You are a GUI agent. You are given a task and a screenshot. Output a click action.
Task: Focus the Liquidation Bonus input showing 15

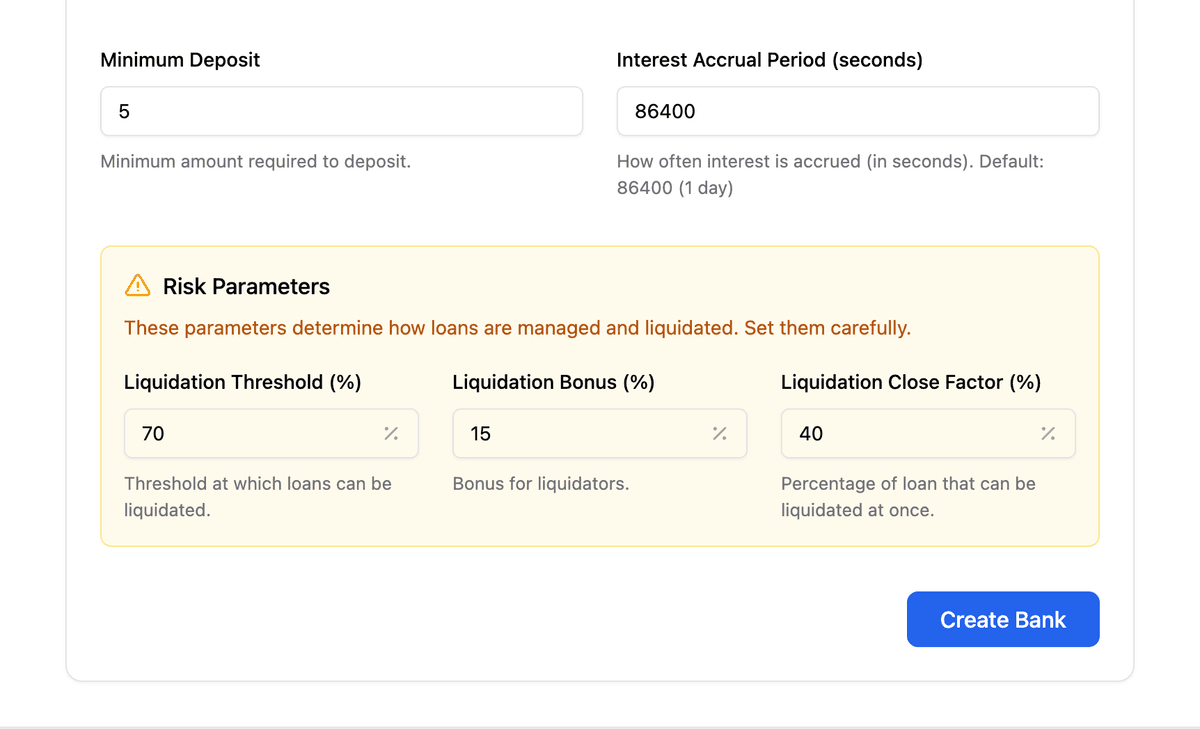tap(580, 434)
